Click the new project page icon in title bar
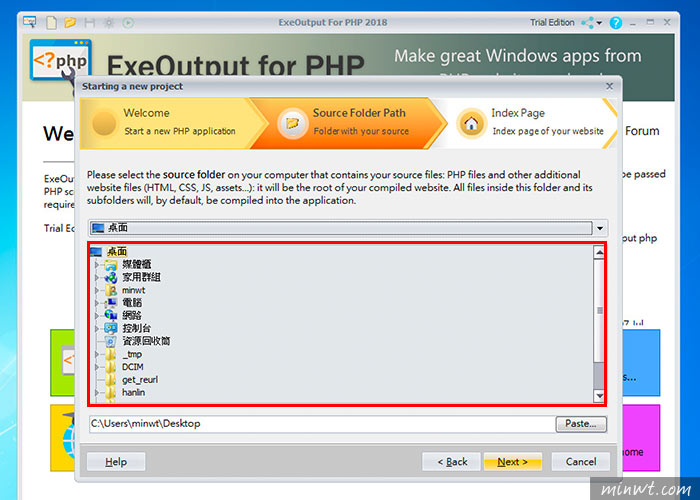Viewport: 700px width, 500px height. [51, 22]
